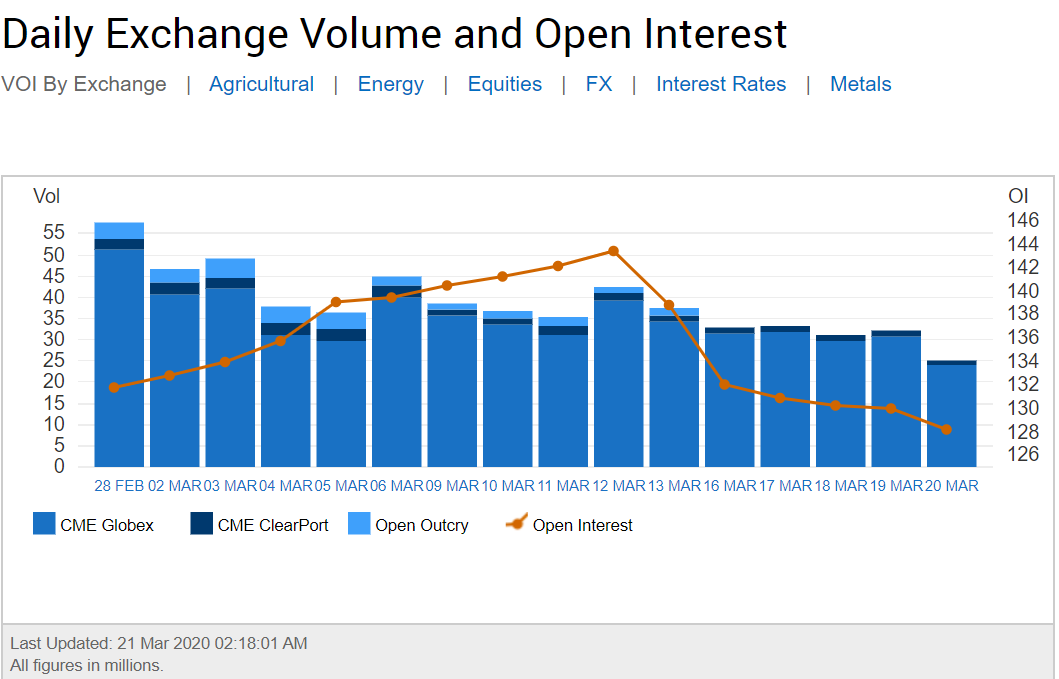Image resolution: width=1059 pixels, height=679 pixels.
Task: Click the Last Updated timestamp text
Action: [159, 643]
